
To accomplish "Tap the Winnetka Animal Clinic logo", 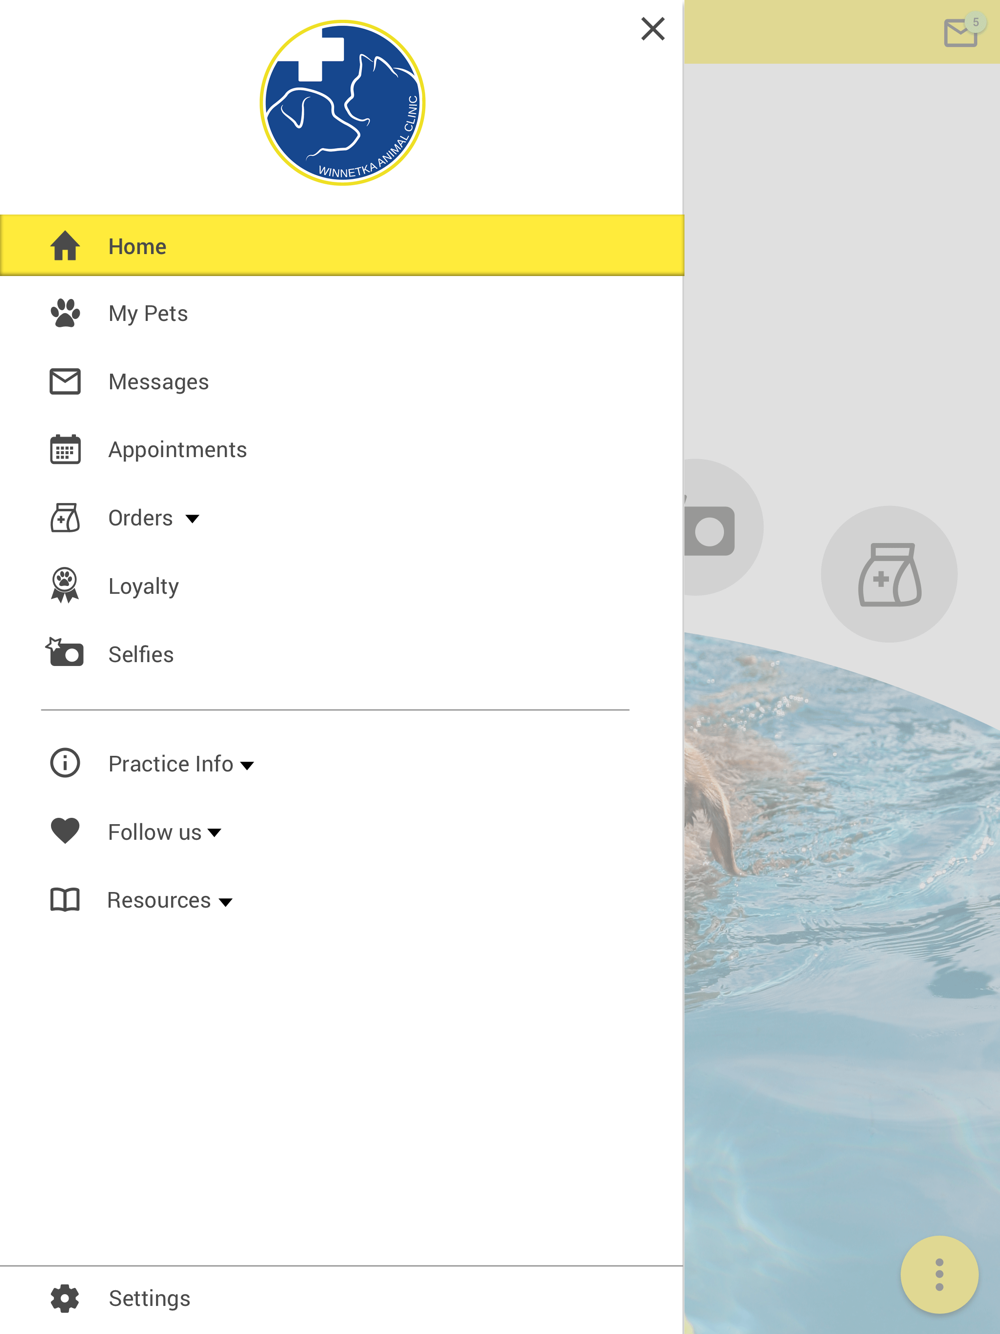I will 343,103.
